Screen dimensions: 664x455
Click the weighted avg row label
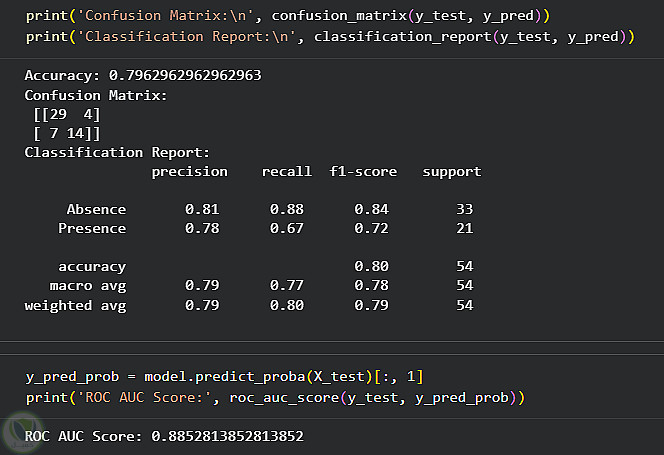pos(75,305)
